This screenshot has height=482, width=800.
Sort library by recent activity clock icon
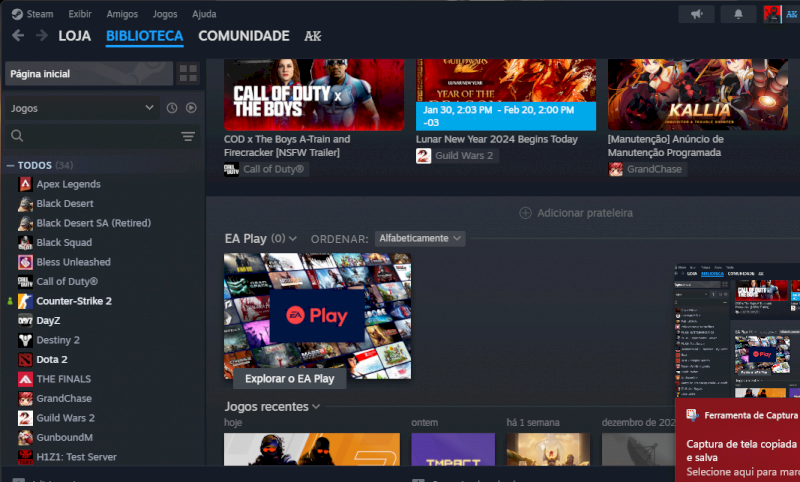(172, 108)
